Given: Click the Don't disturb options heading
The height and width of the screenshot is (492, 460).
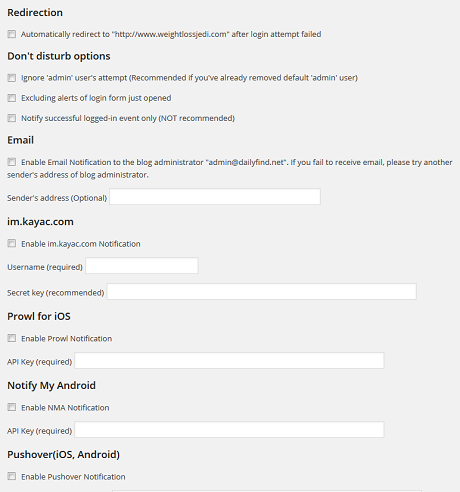Looking at the screenshot, I should [59, 56].
